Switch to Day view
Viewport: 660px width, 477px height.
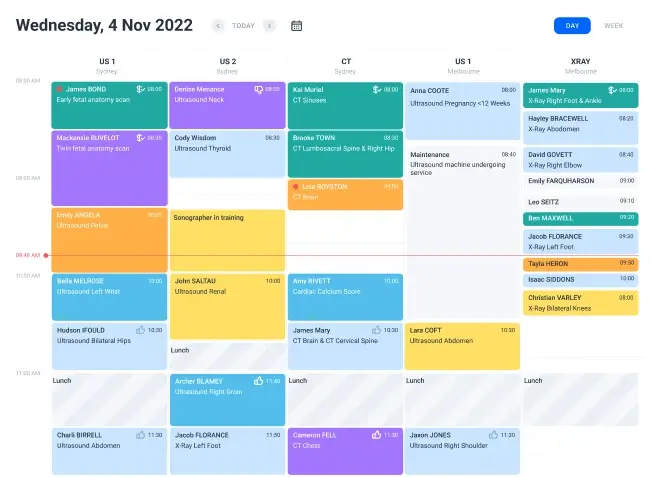(x=572, y=26)
